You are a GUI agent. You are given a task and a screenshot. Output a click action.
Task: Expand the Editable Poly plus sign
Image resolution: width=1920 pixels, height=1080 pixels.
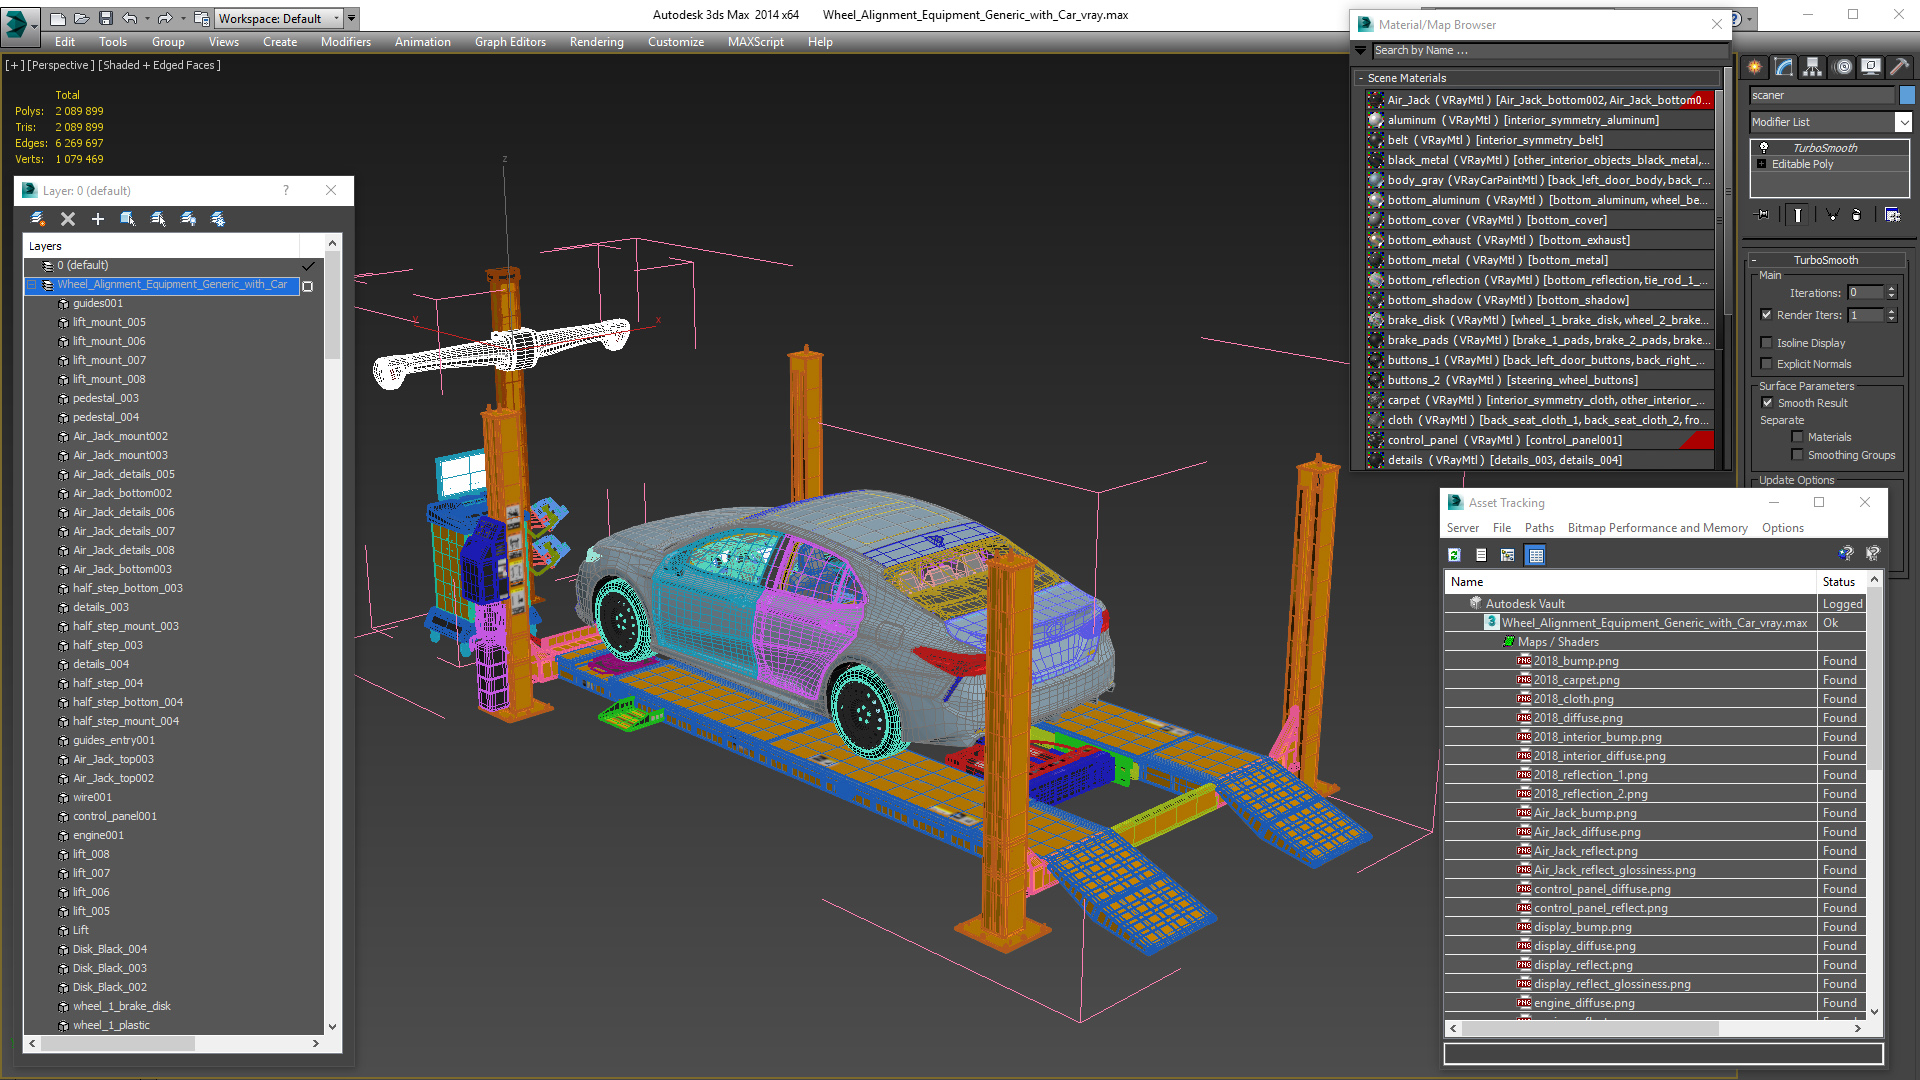(1762, 164)
